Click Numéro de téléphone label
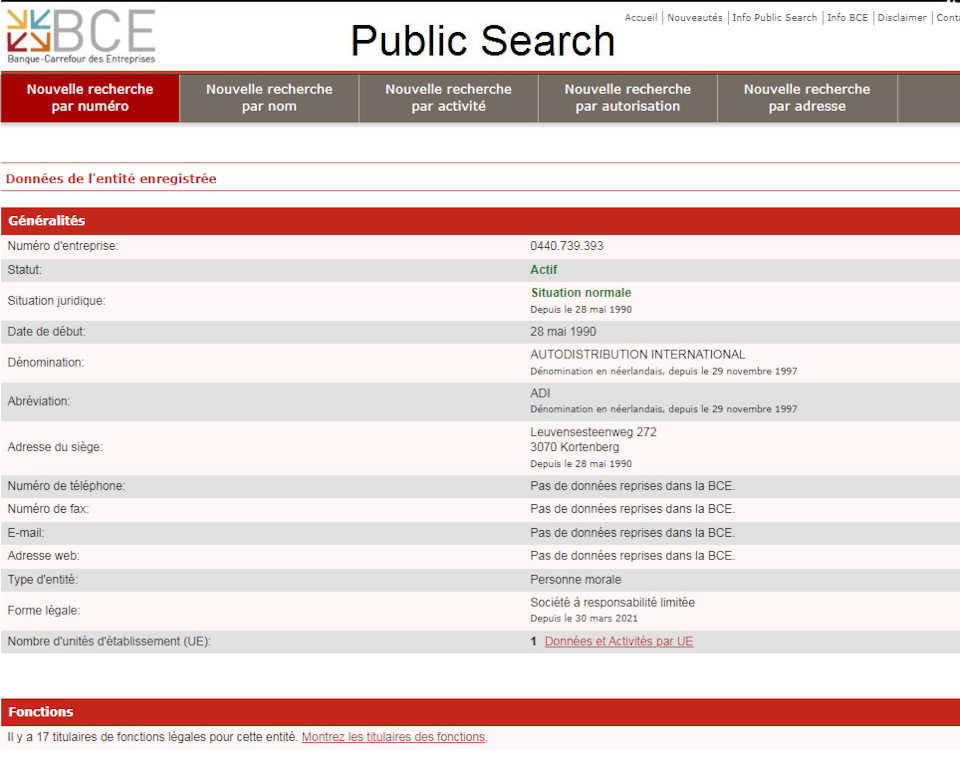 (x=66, y=486)
